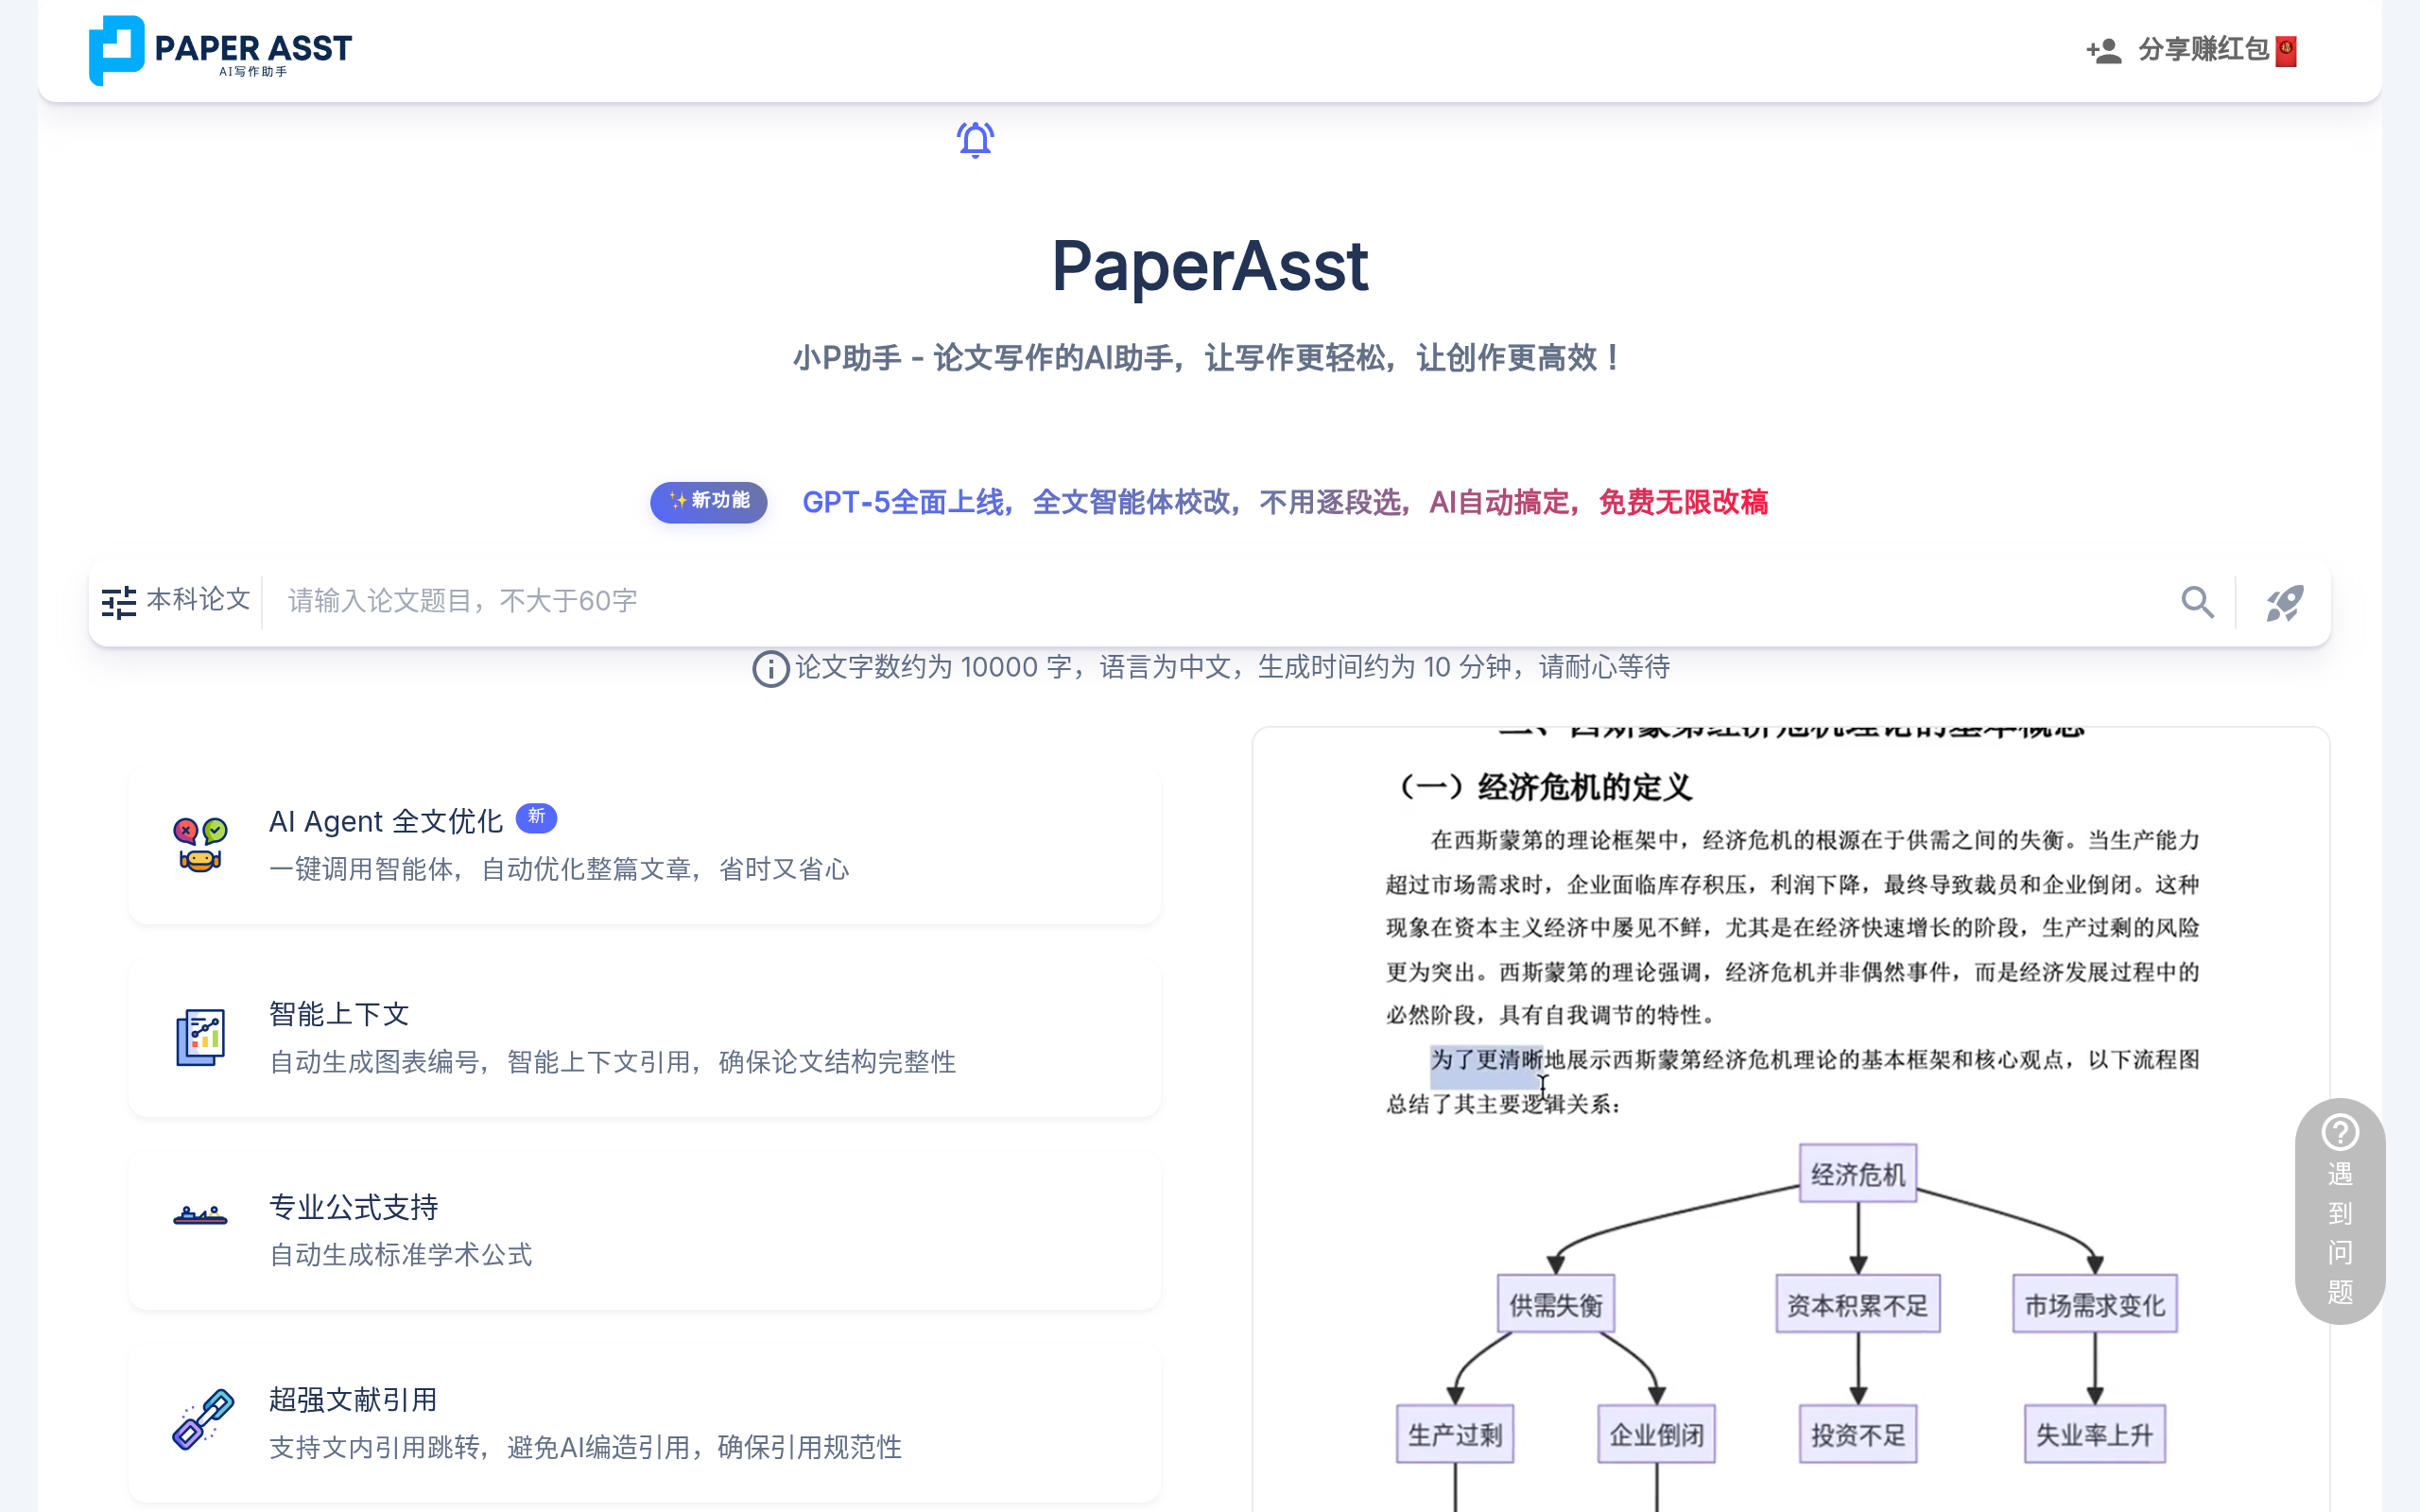
Task: Open the GPT-5全面上线 announcement link
Action: pos(1285,502)
